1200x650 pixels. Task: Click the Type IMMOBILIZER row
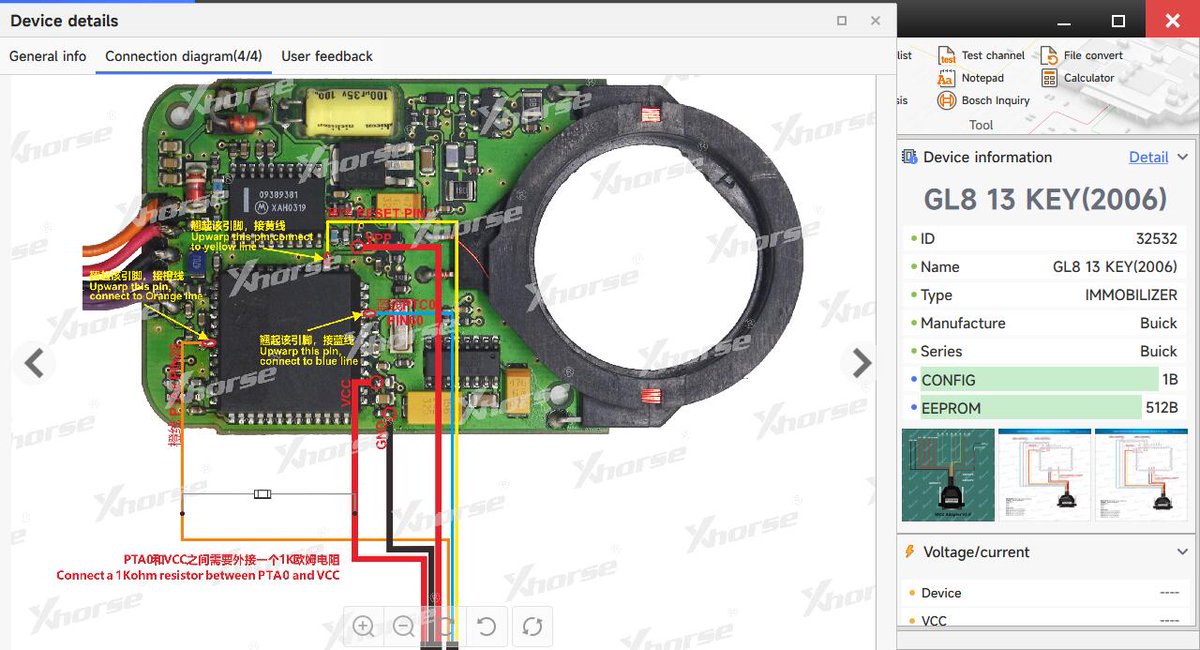1045,295
